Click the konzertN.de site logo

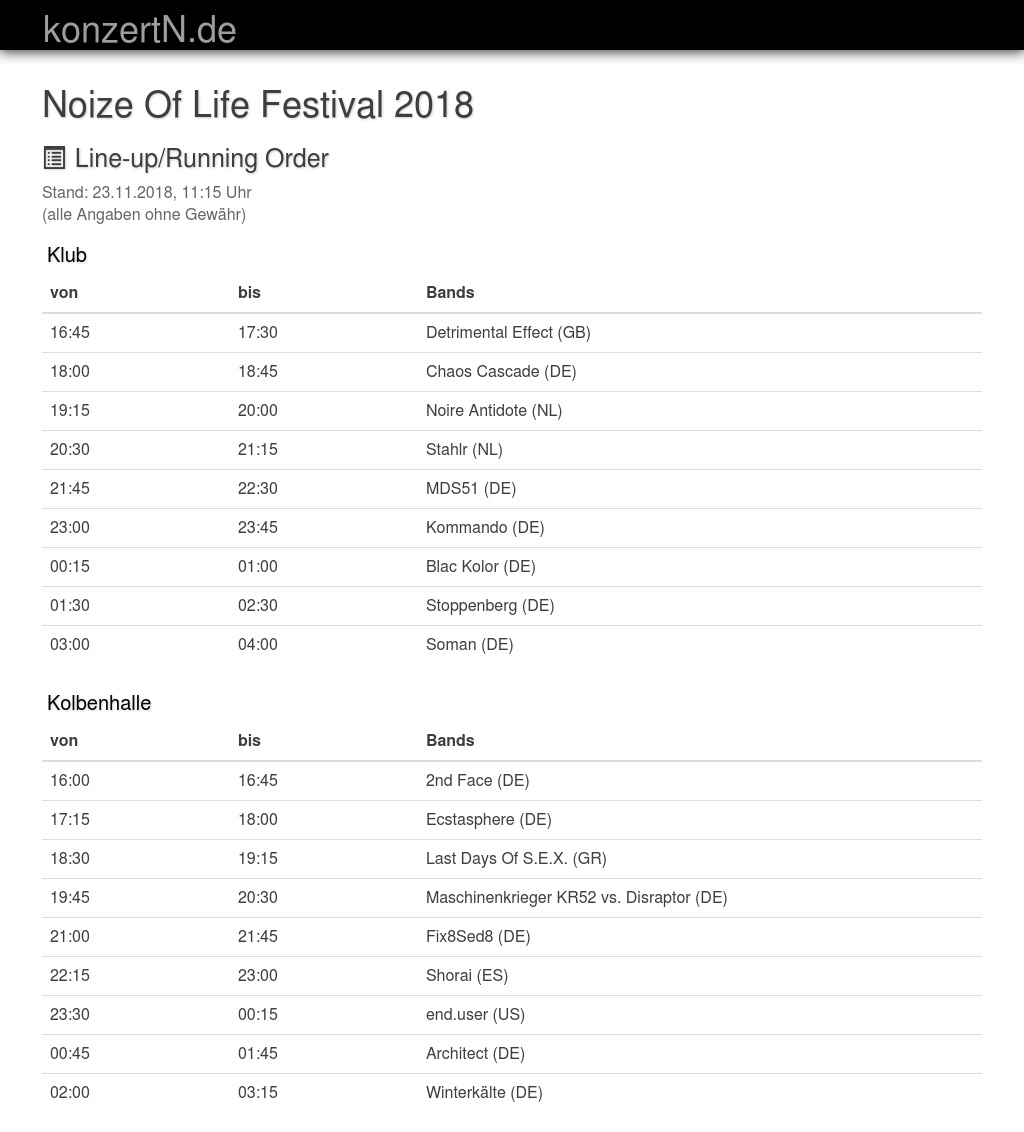[x=140, y=30]
